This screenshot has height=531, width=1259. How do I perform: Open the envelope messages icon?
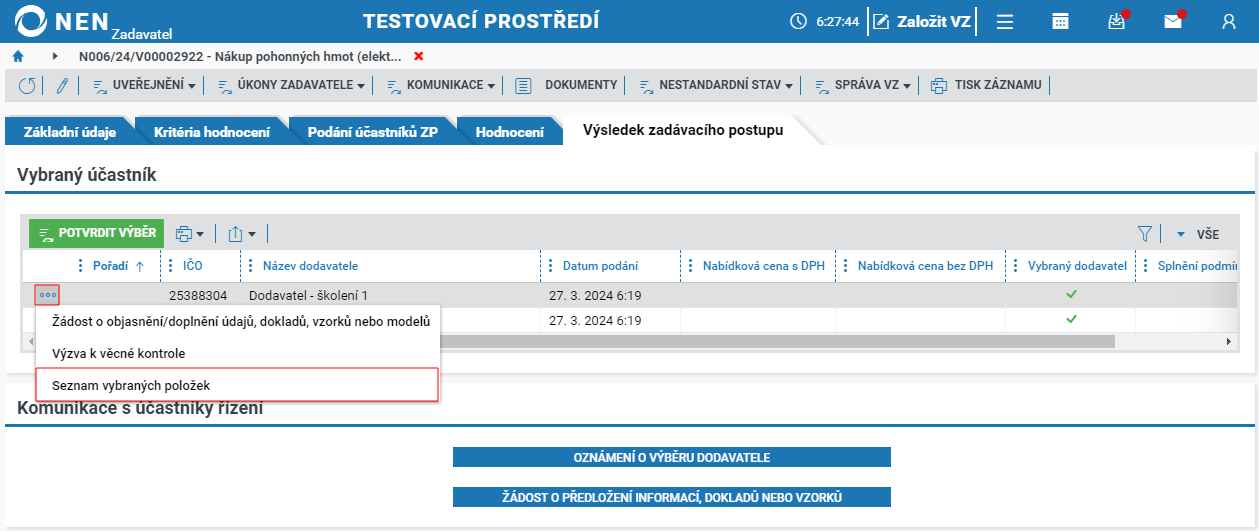(x=1173, y=21)
